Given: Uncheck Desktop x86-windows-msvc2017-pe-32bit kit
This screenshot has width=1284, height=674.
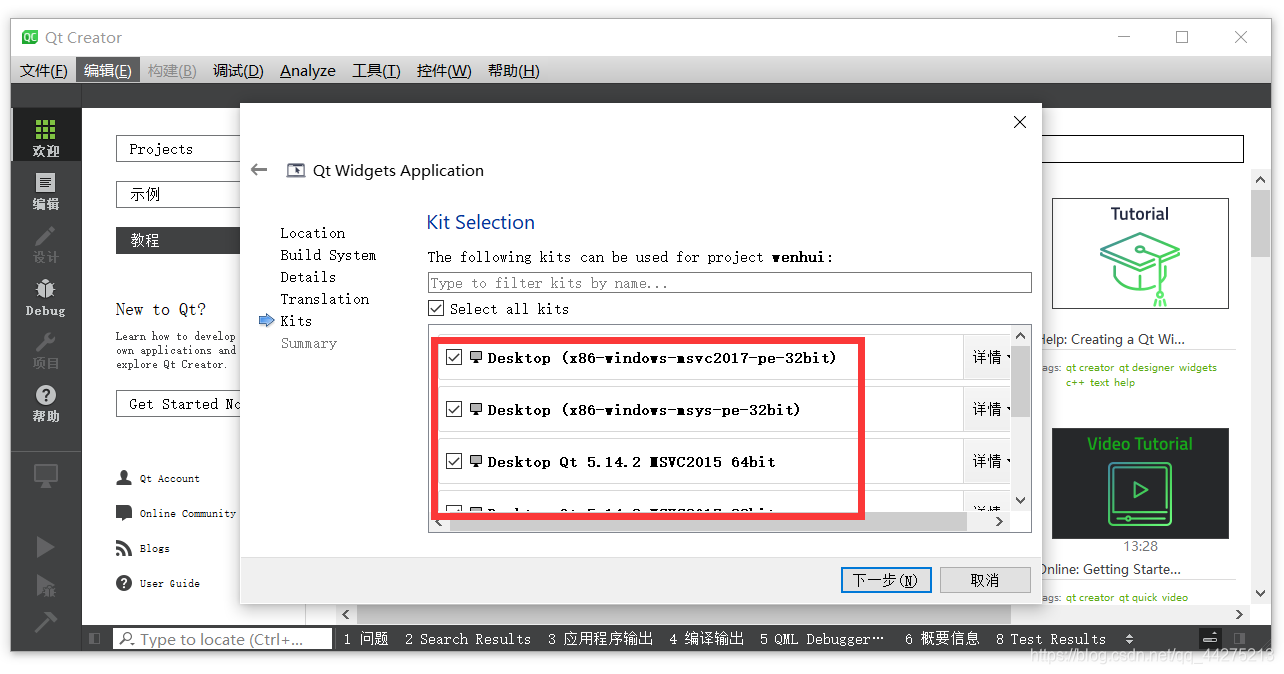Looking at the screenshot, I should pyautogui.click(x=454, y=356).
